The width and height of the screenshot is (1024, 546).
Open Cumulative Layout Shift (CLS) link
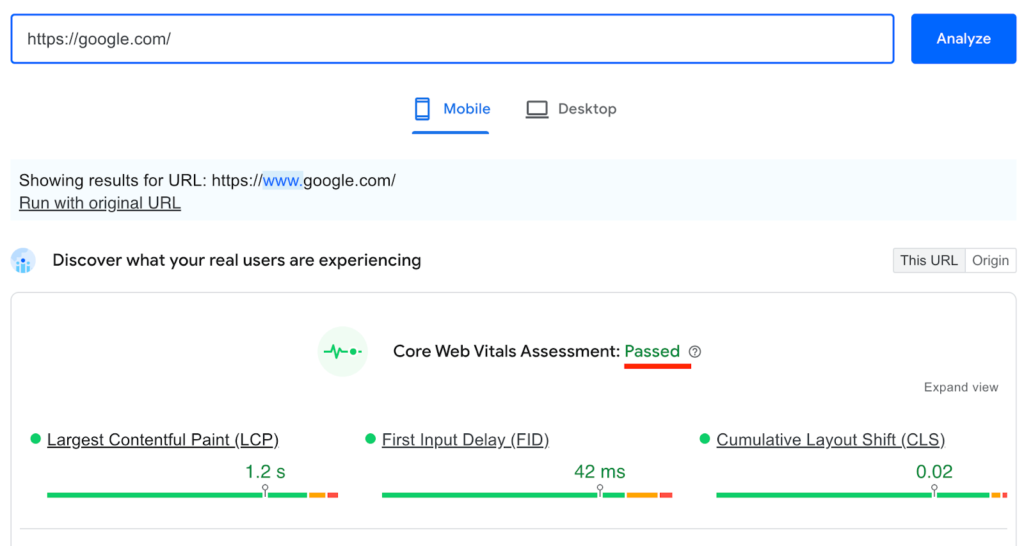830,440
